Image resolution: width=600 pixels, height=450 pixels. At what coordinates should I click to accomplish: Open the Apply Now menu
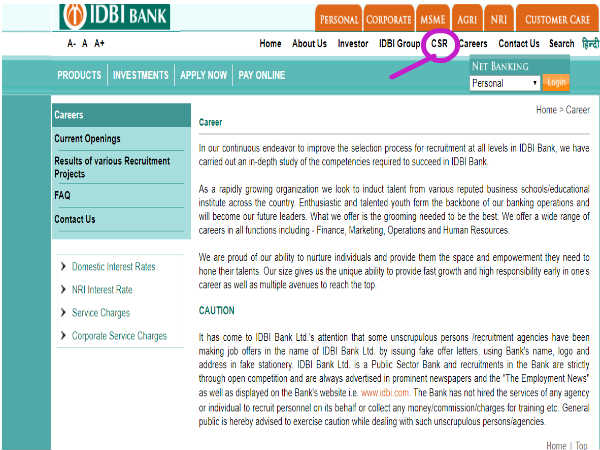coord(203,75)
